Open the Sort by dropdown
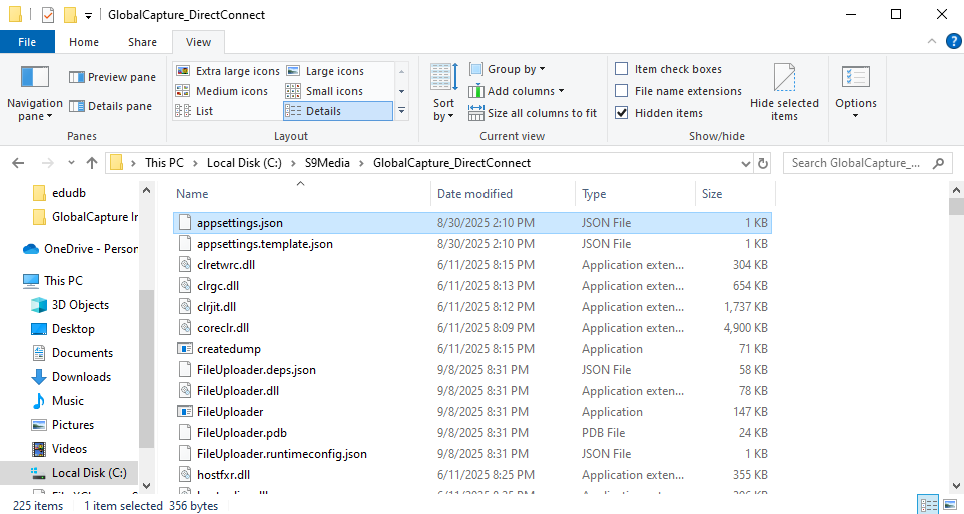The width and height of the screenshot is (964, 514). pyautogui.click(x=443, y=109)
